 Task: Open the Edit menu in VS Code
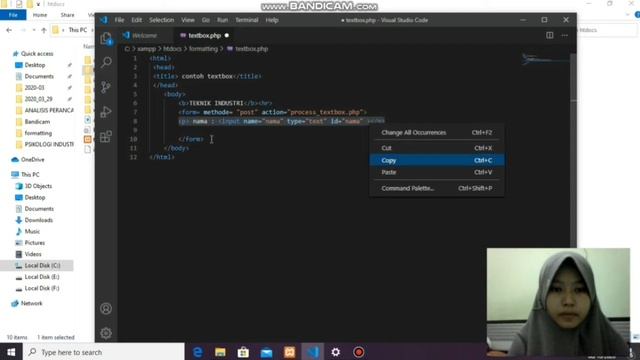pyautogui.click(x=136, y=20)
